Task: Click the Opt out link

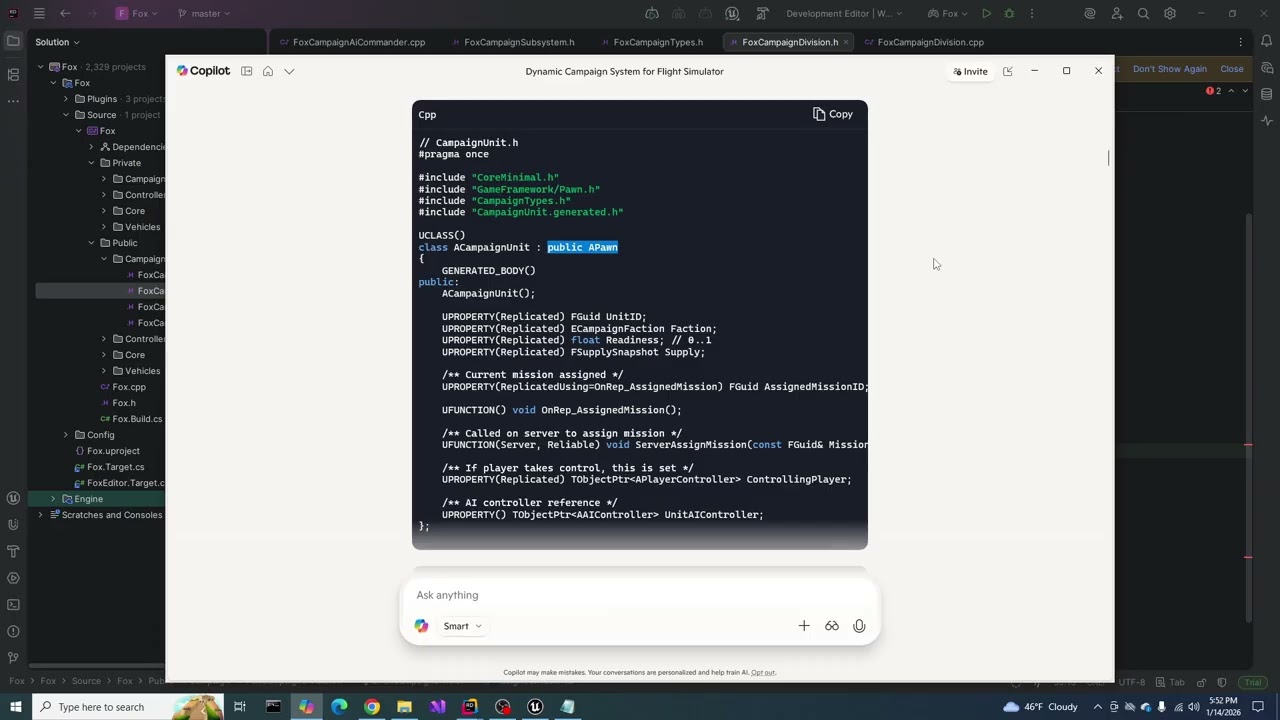Action: 763,673
